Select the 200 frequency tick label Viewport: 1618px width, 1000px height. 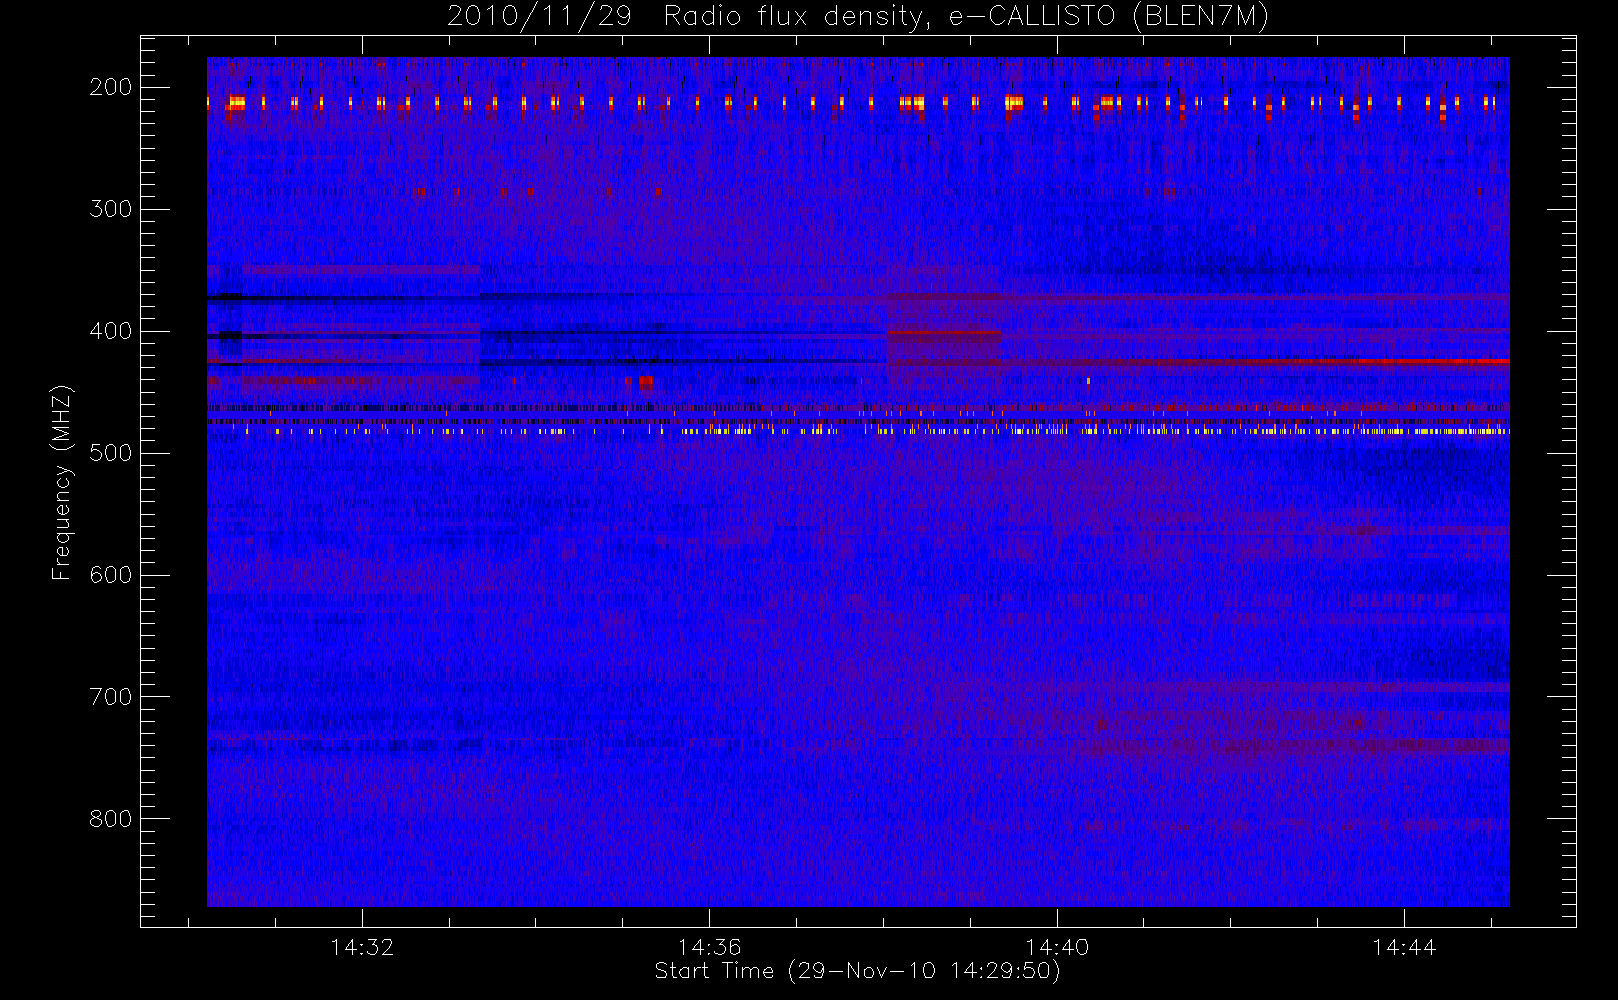(111, 87)
